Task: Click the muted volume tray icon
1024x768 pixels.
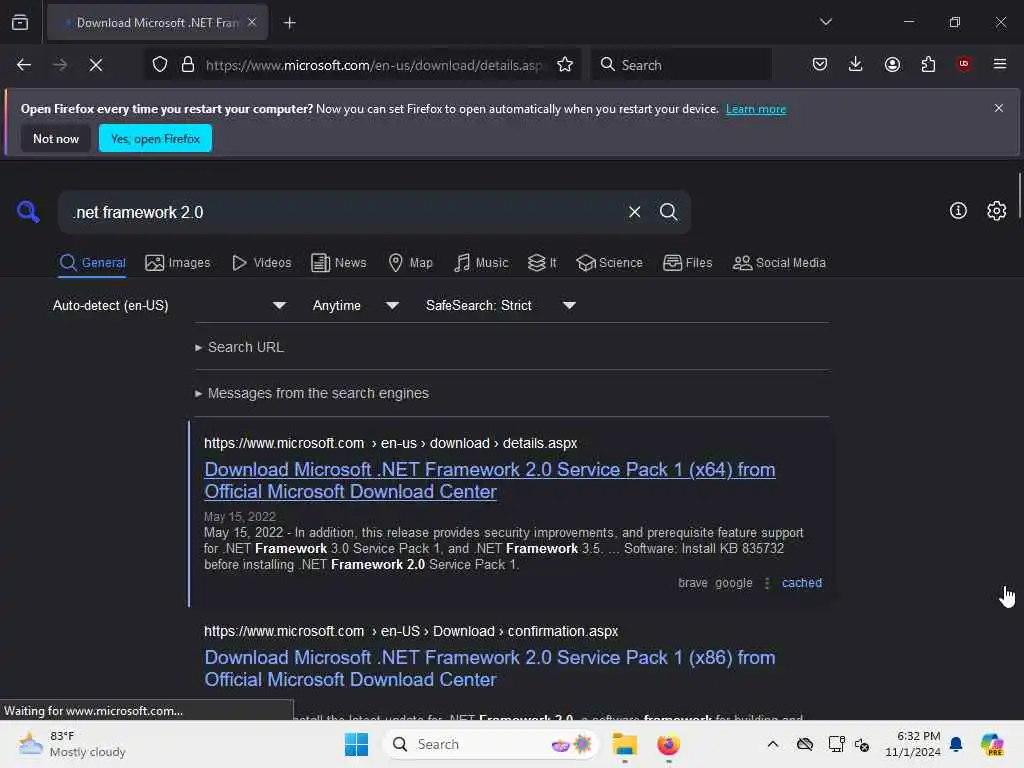Action: (x=862, y=744)
